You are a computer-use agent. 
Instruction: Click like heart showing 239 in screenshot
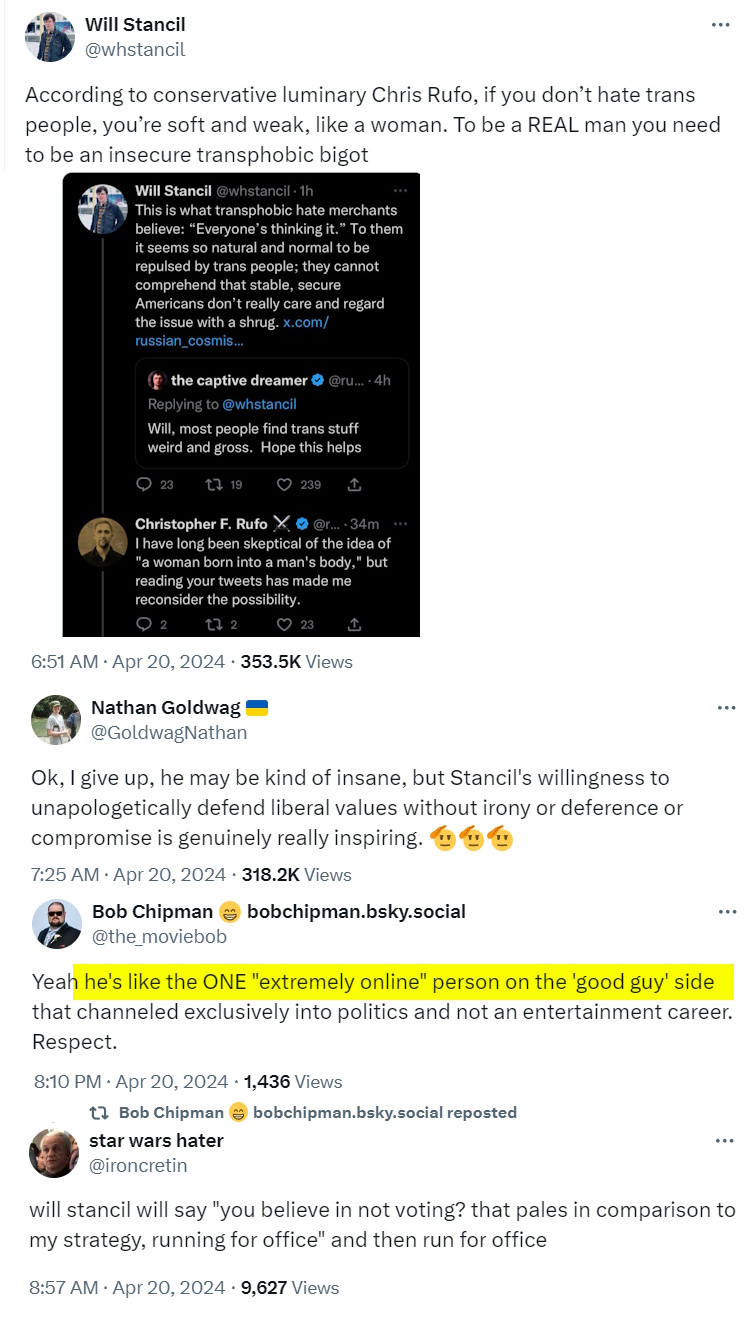285,484
